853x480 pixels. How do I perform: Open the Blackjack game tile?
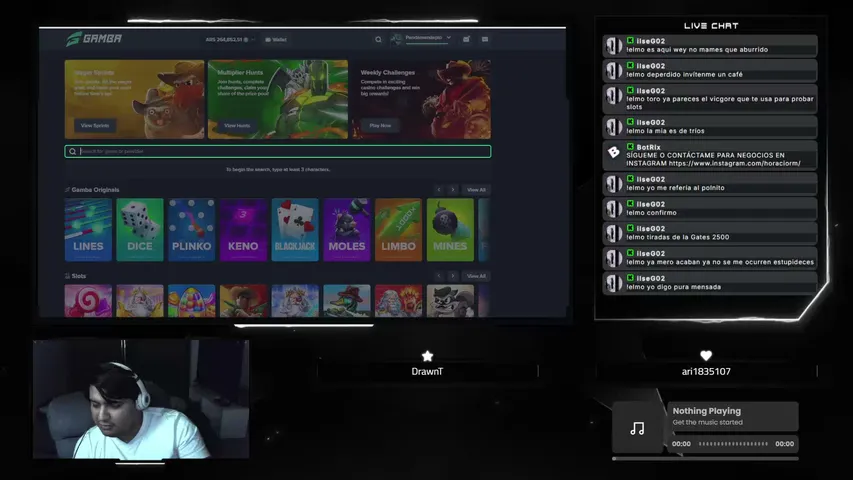[295, 230]
